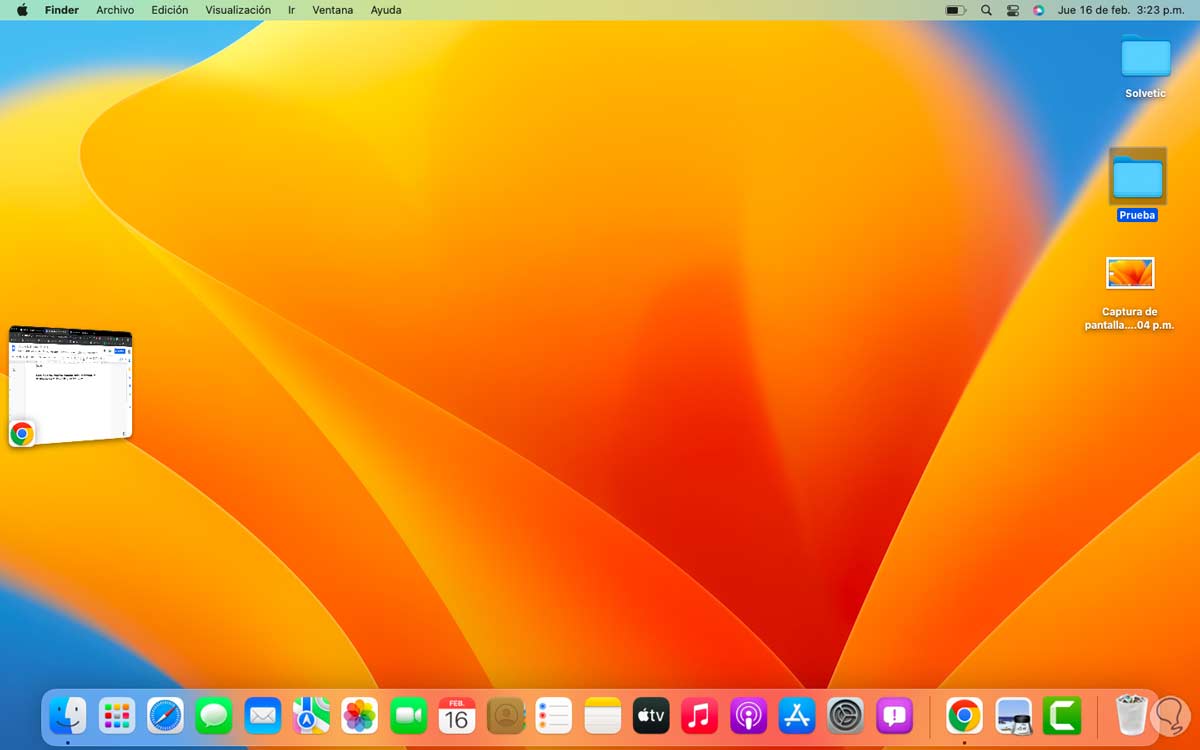The width and height of the screenshot is (1200, 750).
Task: Open Maps app in the Dock
Action: tap(311, 716)
